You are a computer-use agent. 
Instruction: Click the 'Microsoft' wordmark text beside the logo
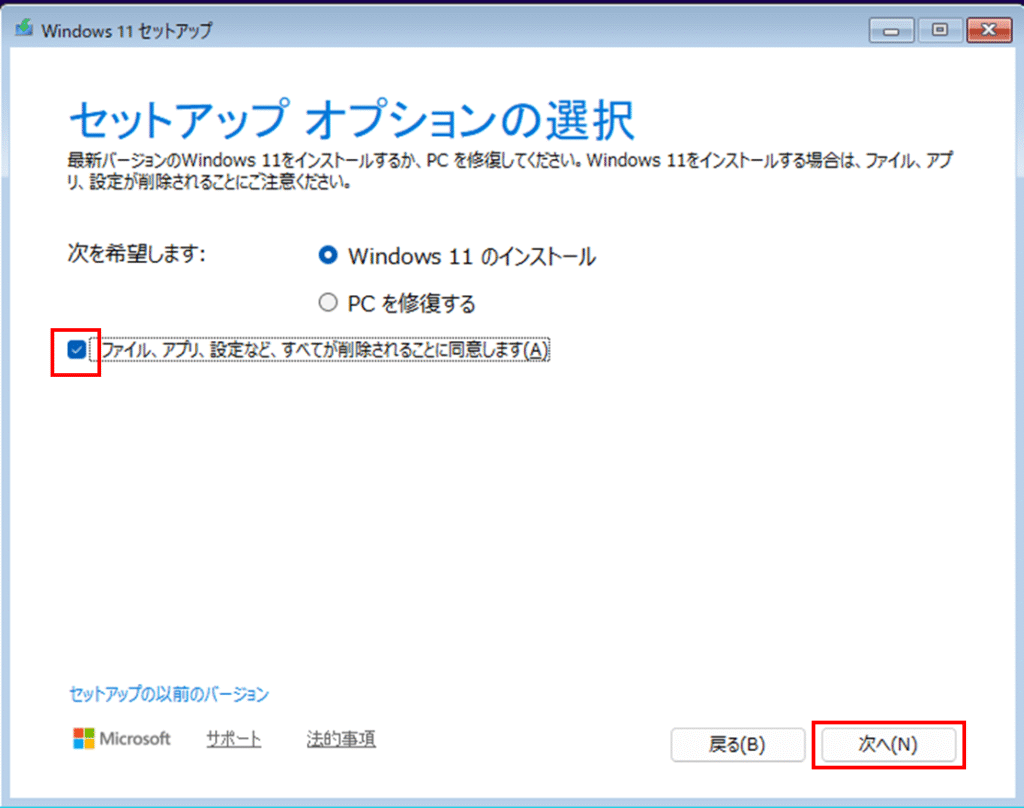coord(135,739)
